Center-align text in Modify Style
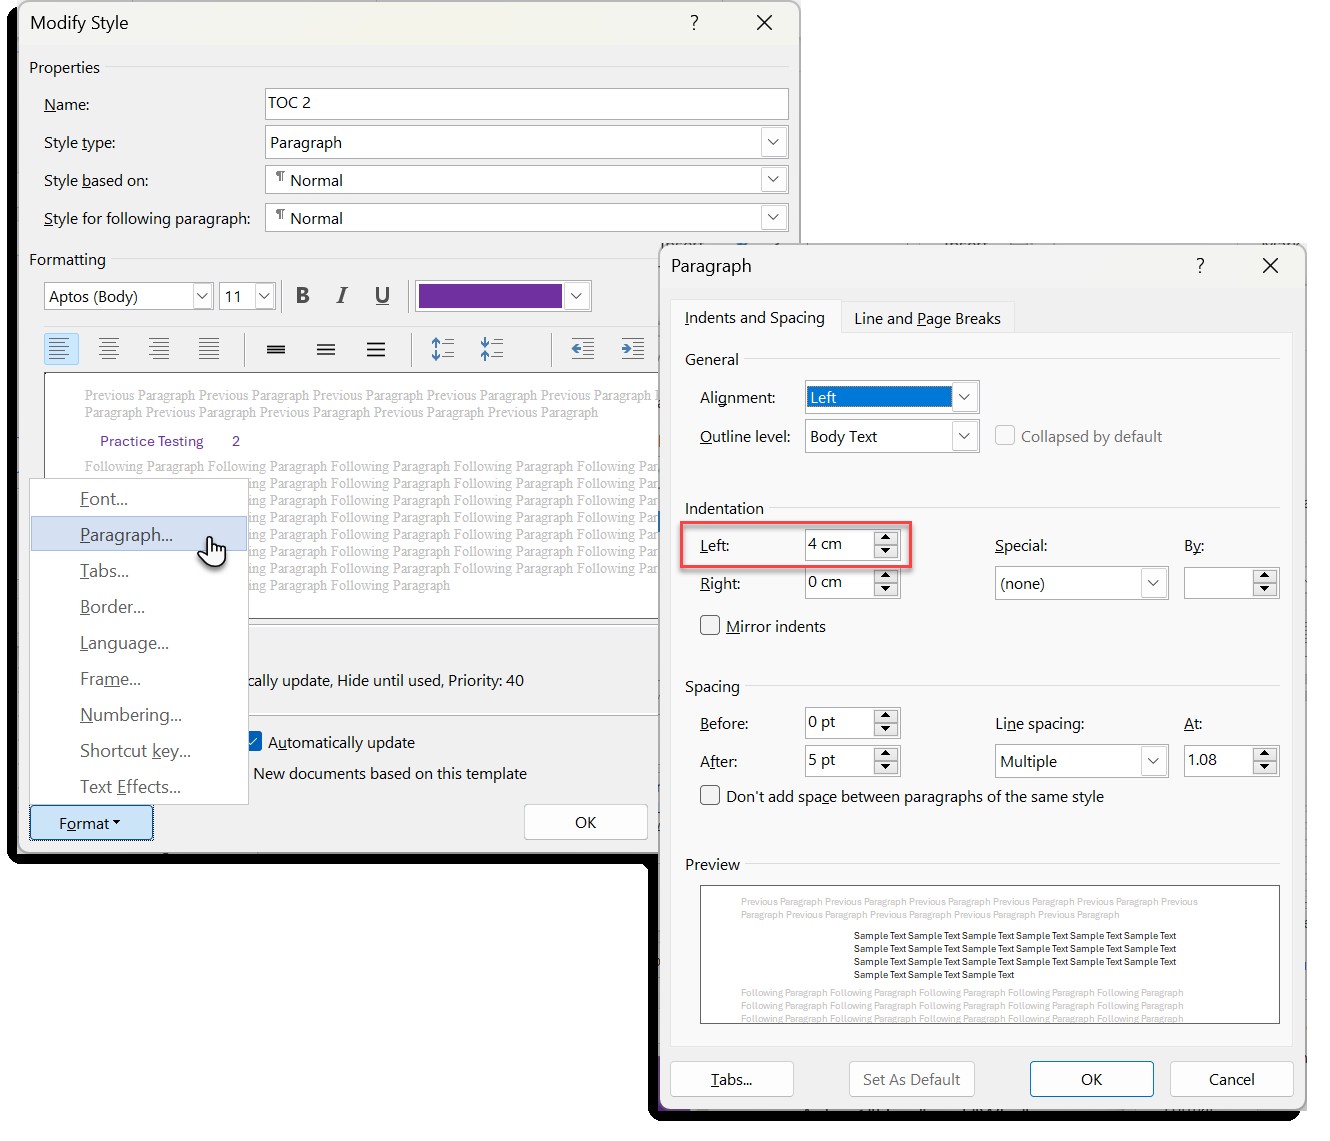1330x1141 pixels. (109, 349)
